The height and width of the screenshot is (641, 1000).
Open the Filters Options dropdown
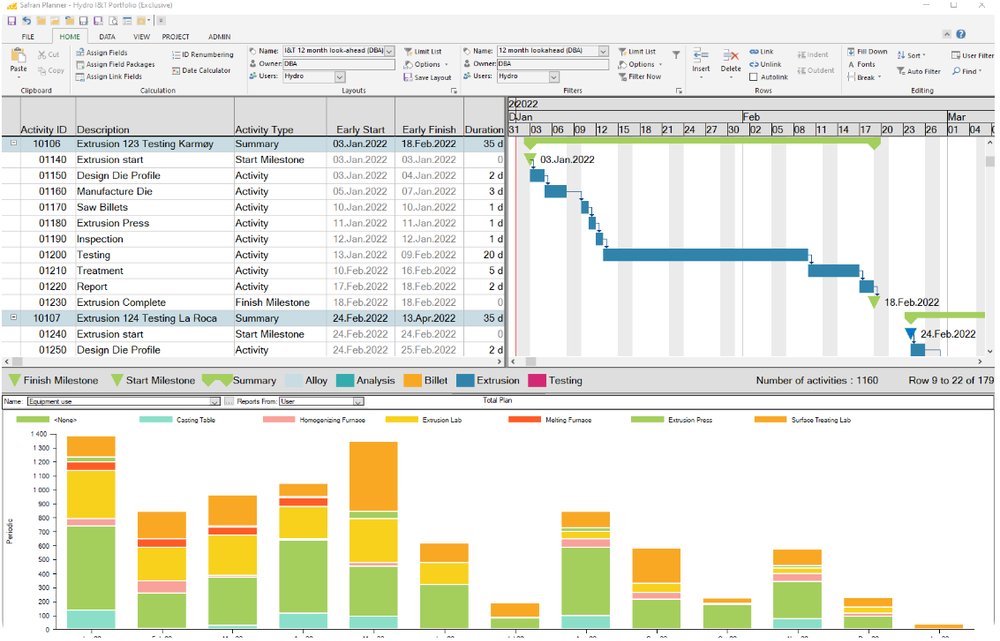[640, 64]
